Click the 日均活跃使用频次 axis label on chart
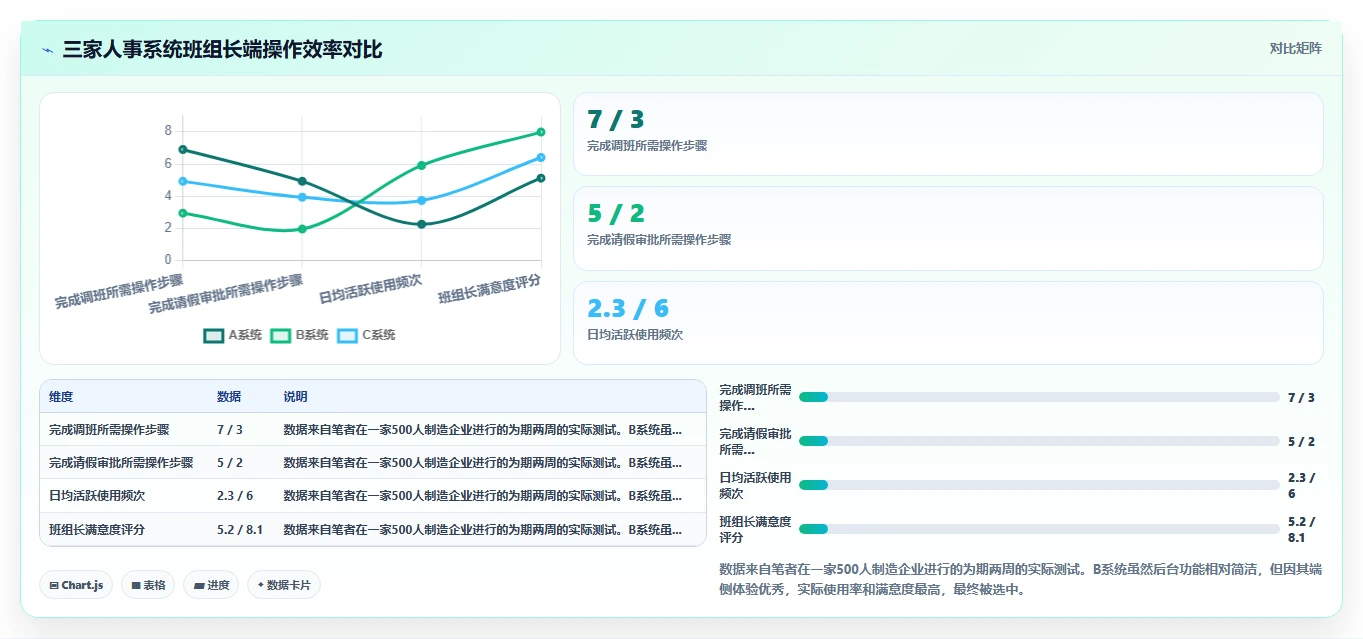1363x639 pixels. coord(370,289)
